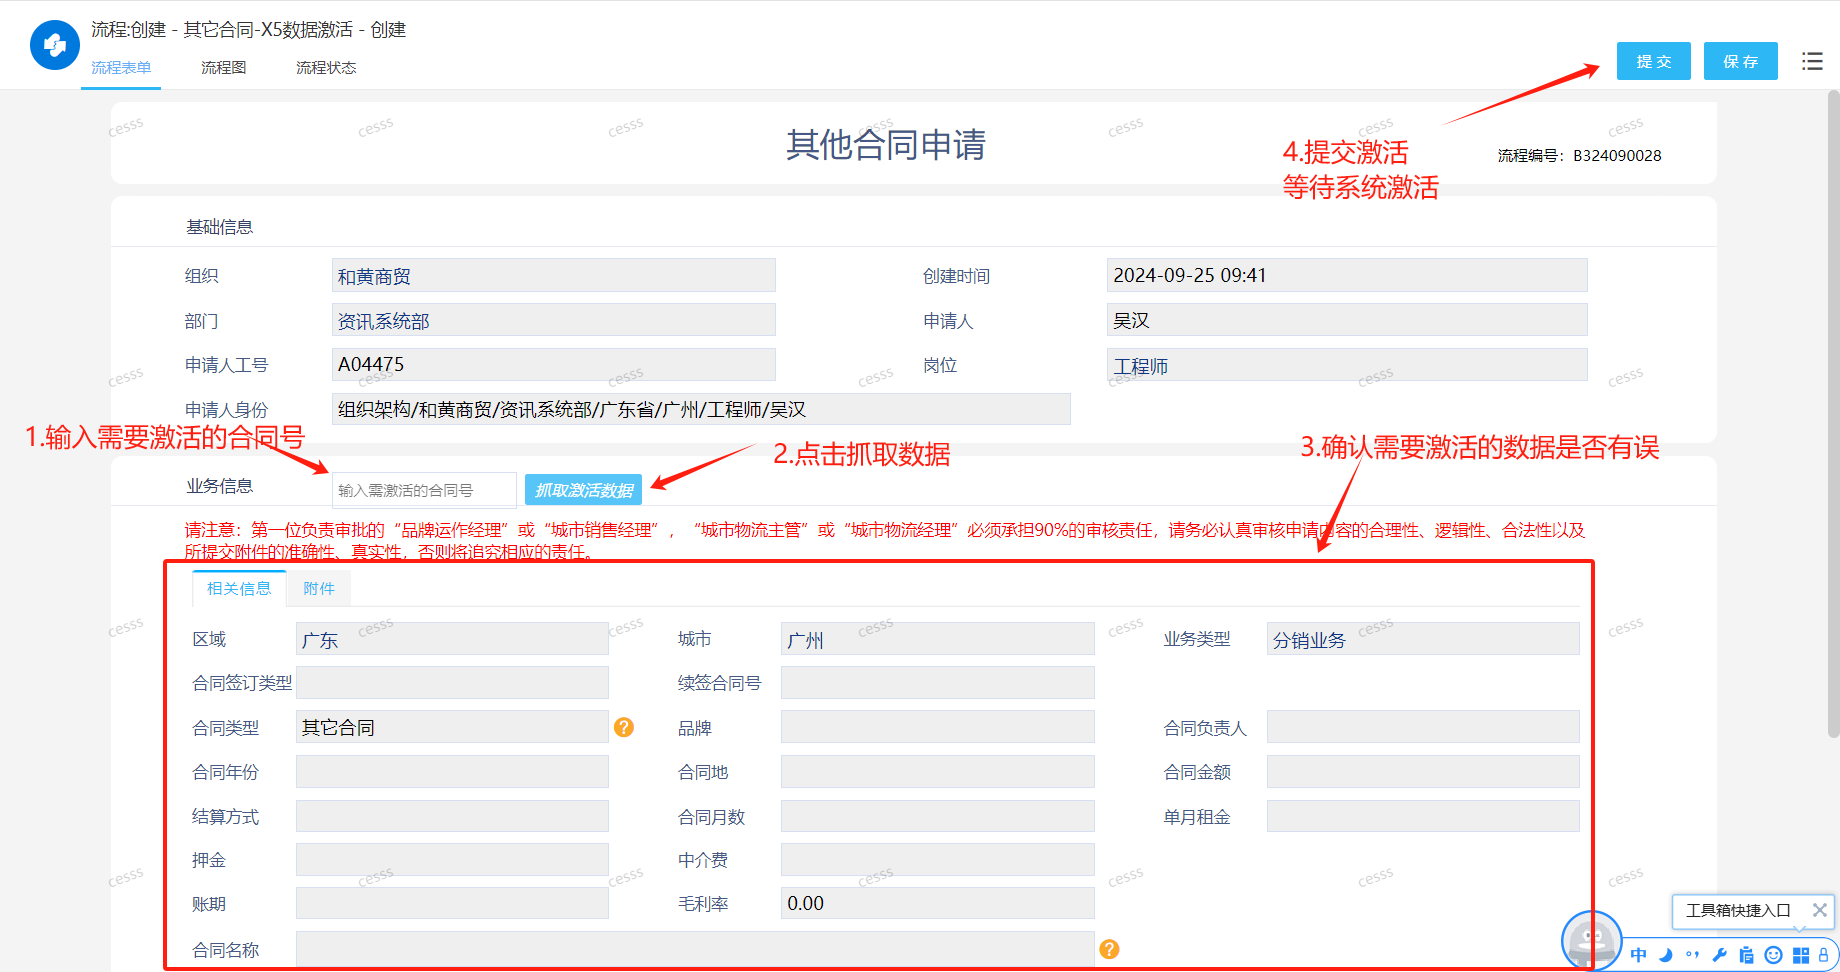Viewport: 1840px width, 972px height.
Task: Click the 部门 field showing 资讯系统部
Action: tap(553, 320)
